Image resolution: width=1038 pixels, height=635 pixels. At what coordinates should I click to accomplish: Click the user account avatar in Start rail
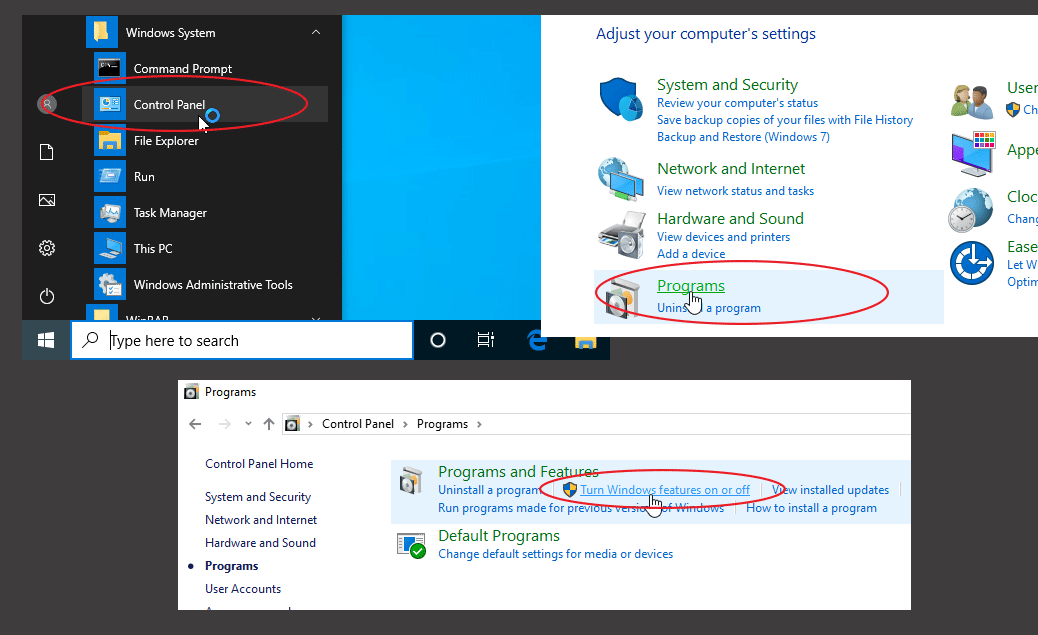coord(47,104)
